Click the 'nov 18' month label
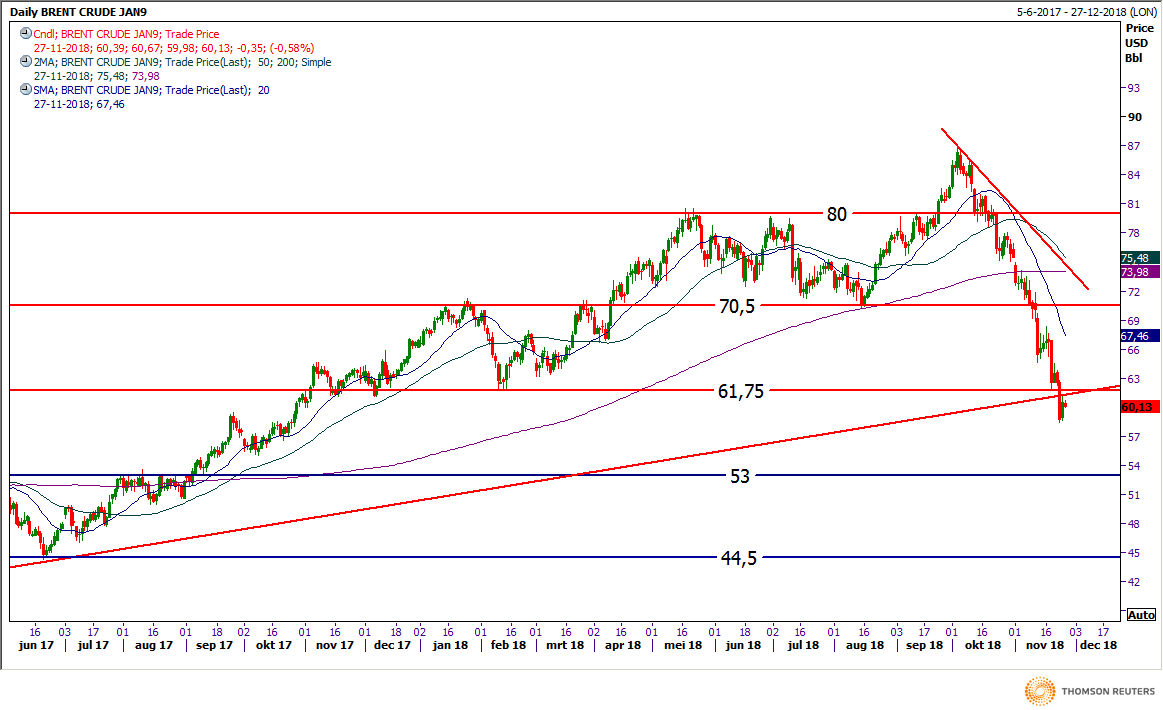 (1044, 645)
